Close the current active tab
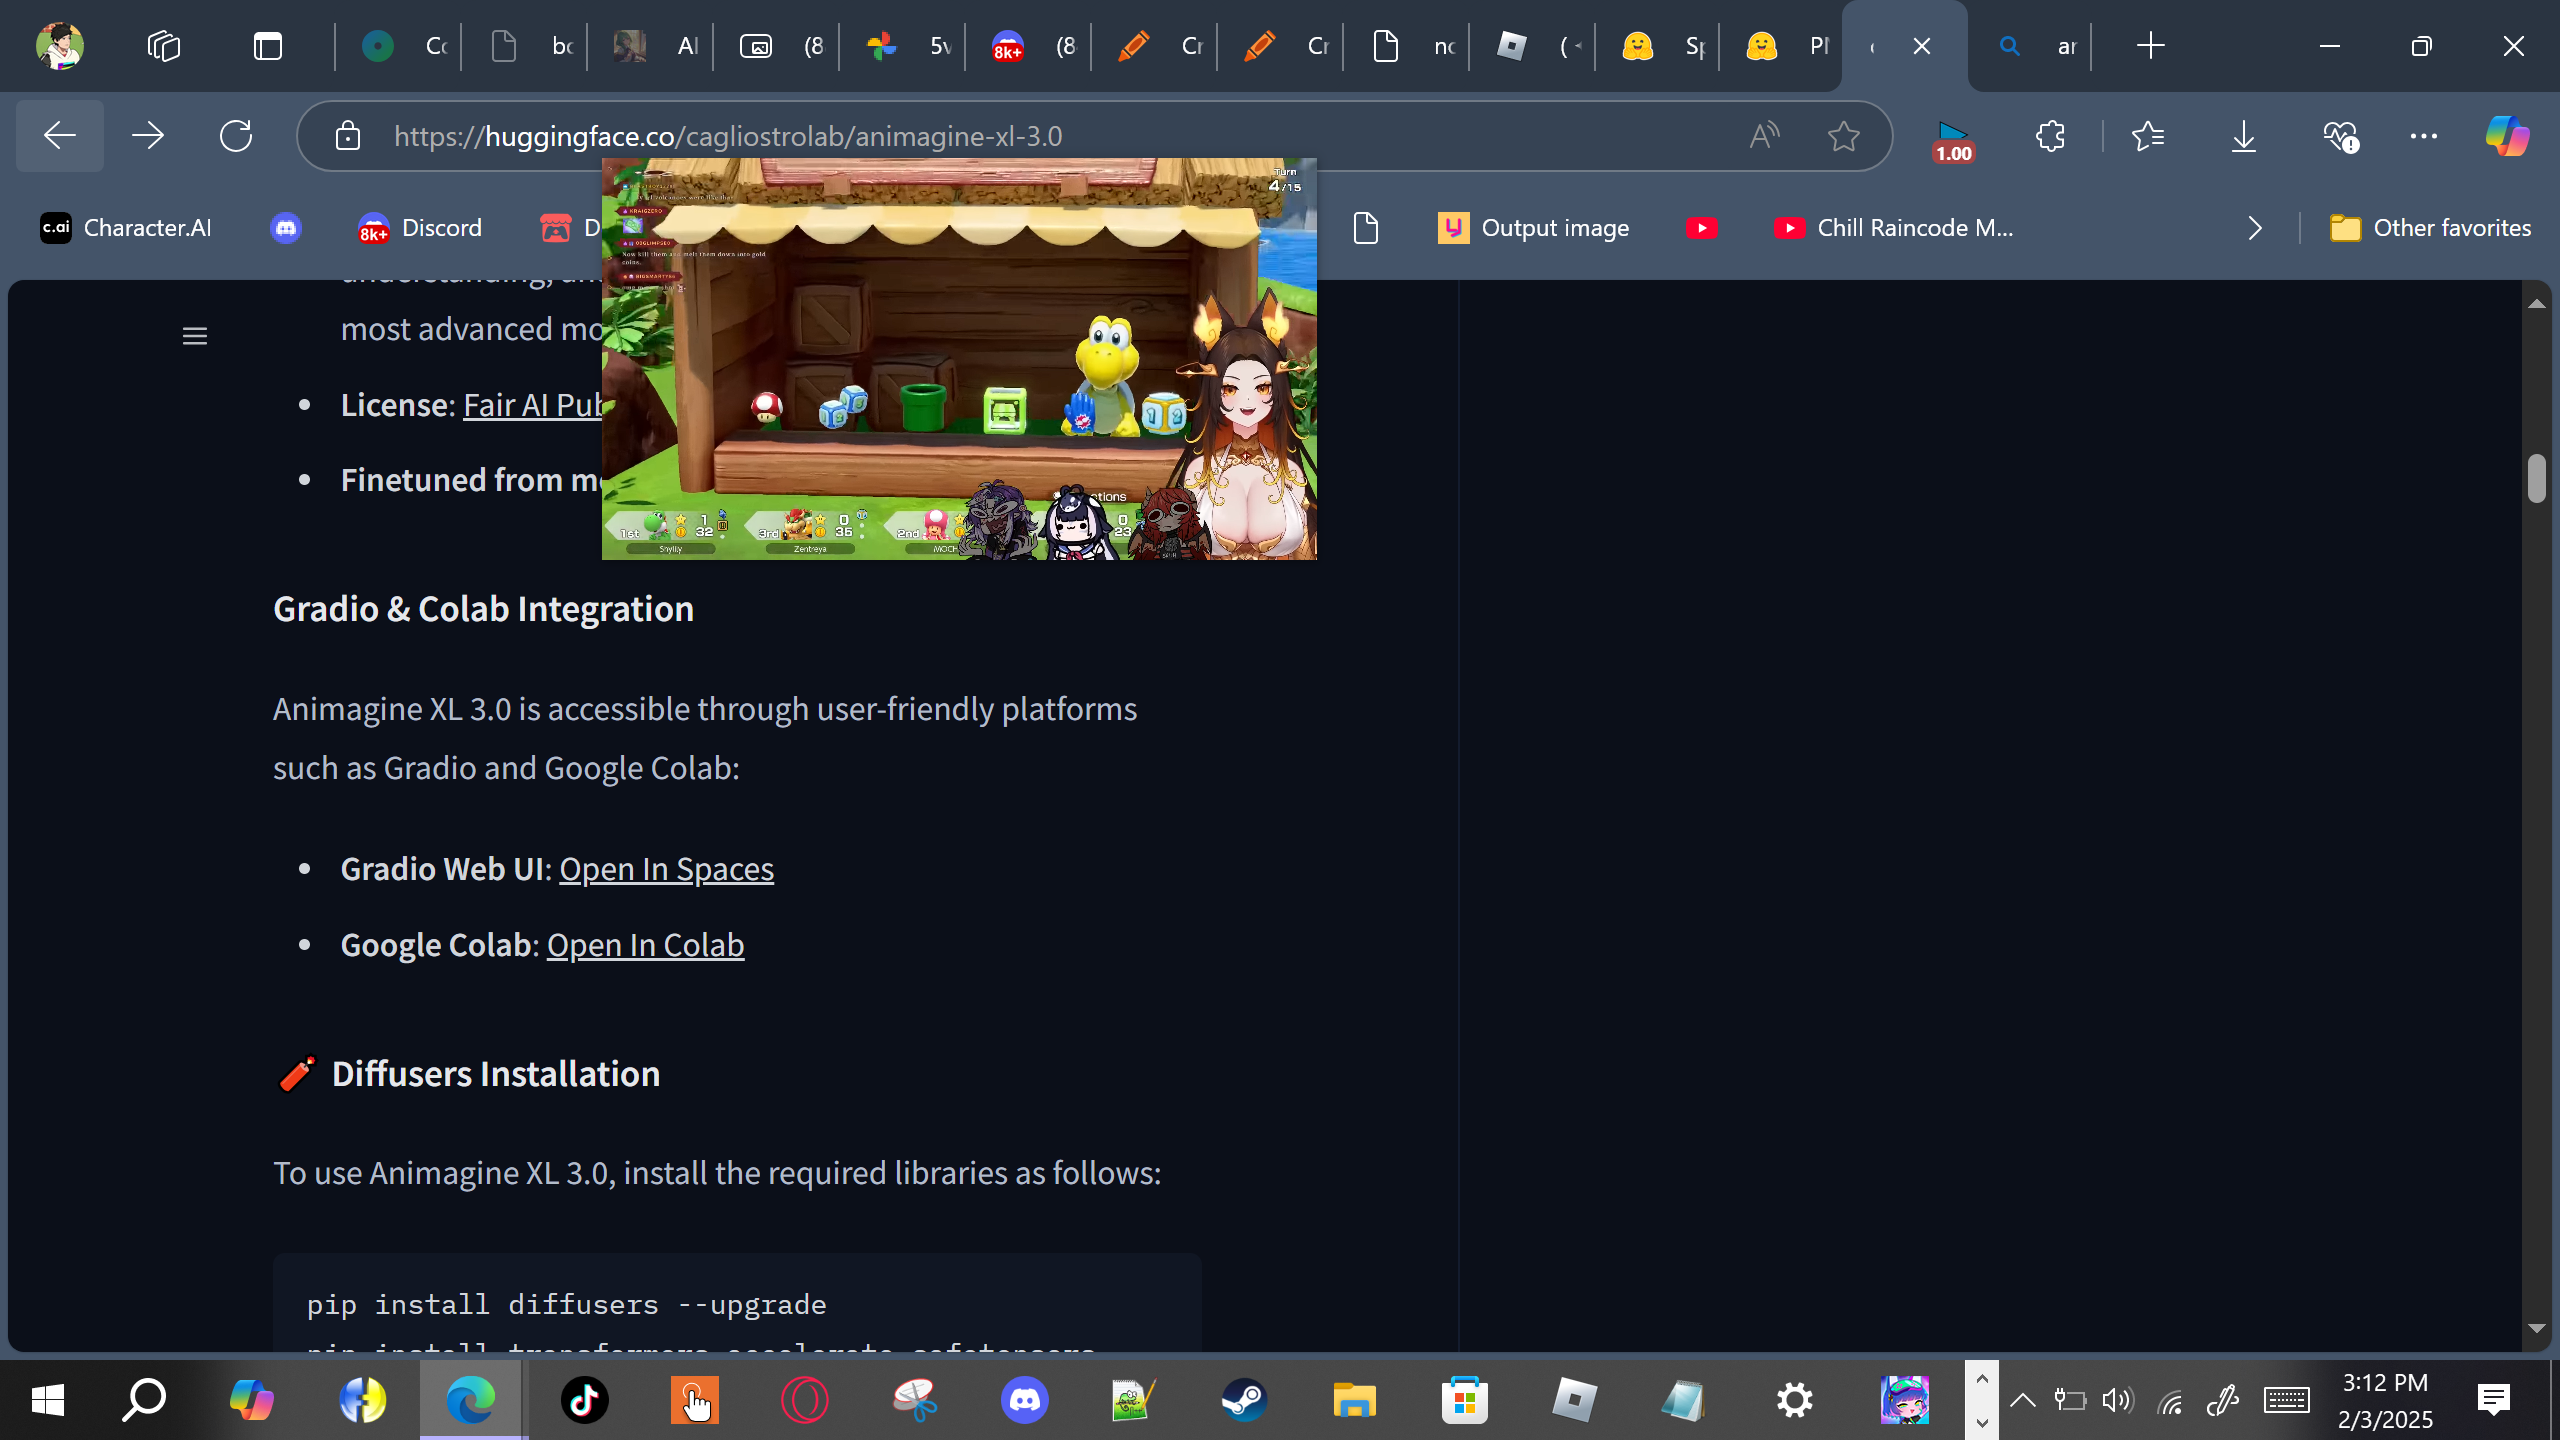The width and height of the screenshot is (2560, 1440). 1921,46
